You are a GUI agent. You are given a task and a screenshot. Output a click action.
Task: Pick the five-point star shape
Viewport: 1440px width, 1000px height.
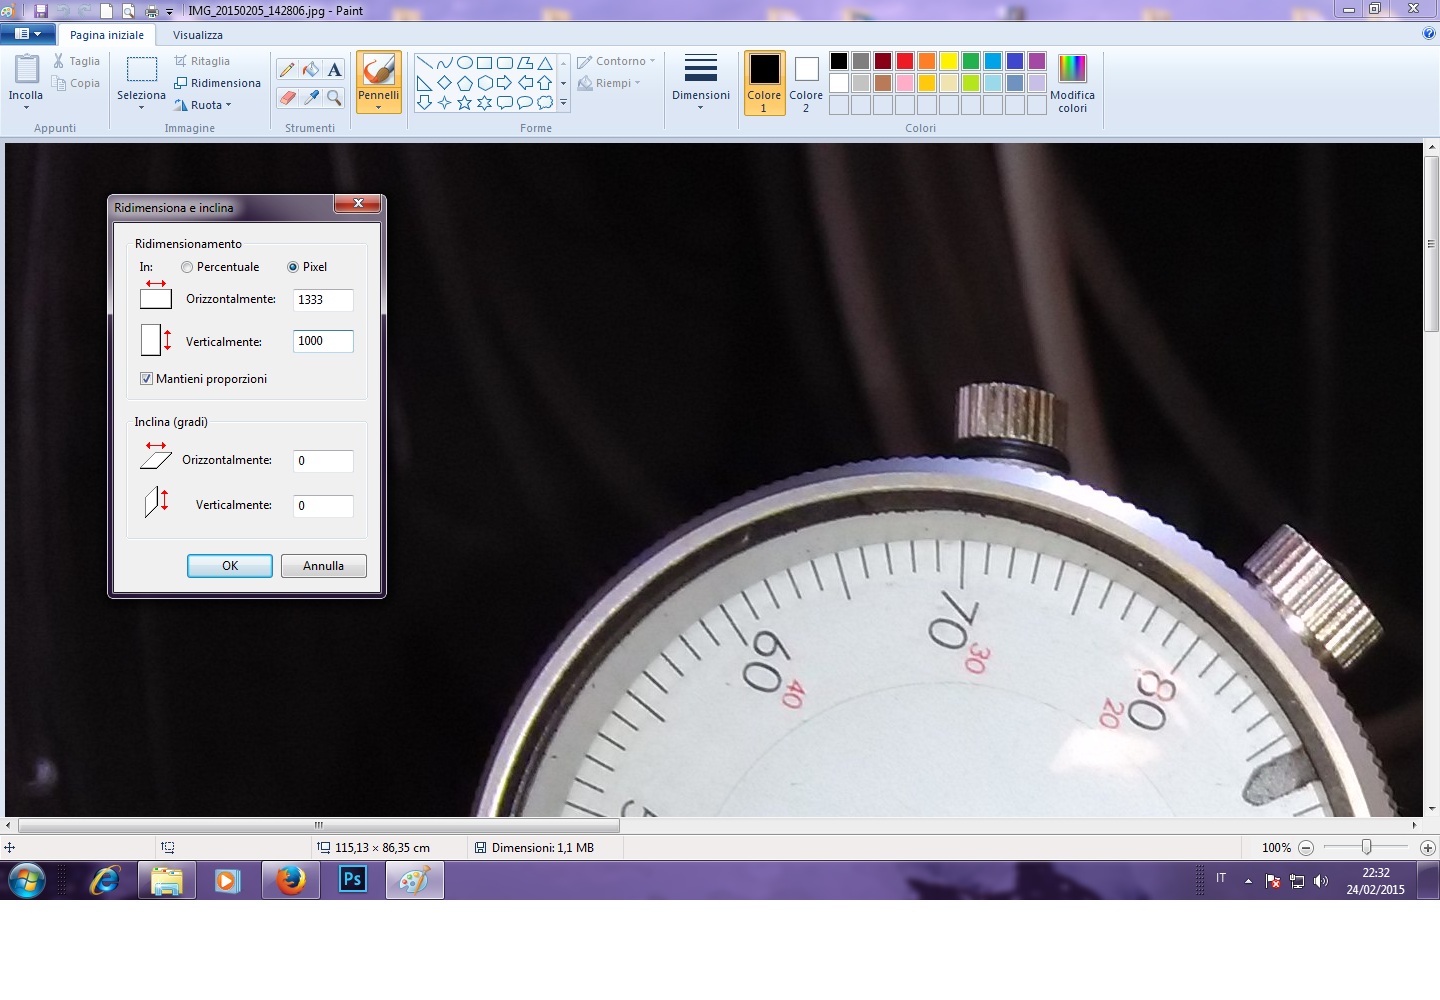click(465, 102)
